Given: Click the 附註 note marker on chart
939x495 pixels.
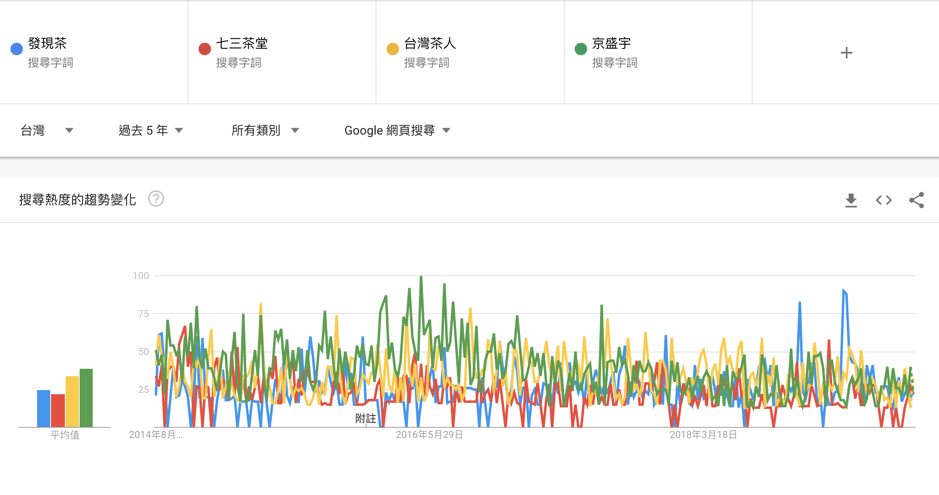Looking at the screenshot, I should [365, 418].
